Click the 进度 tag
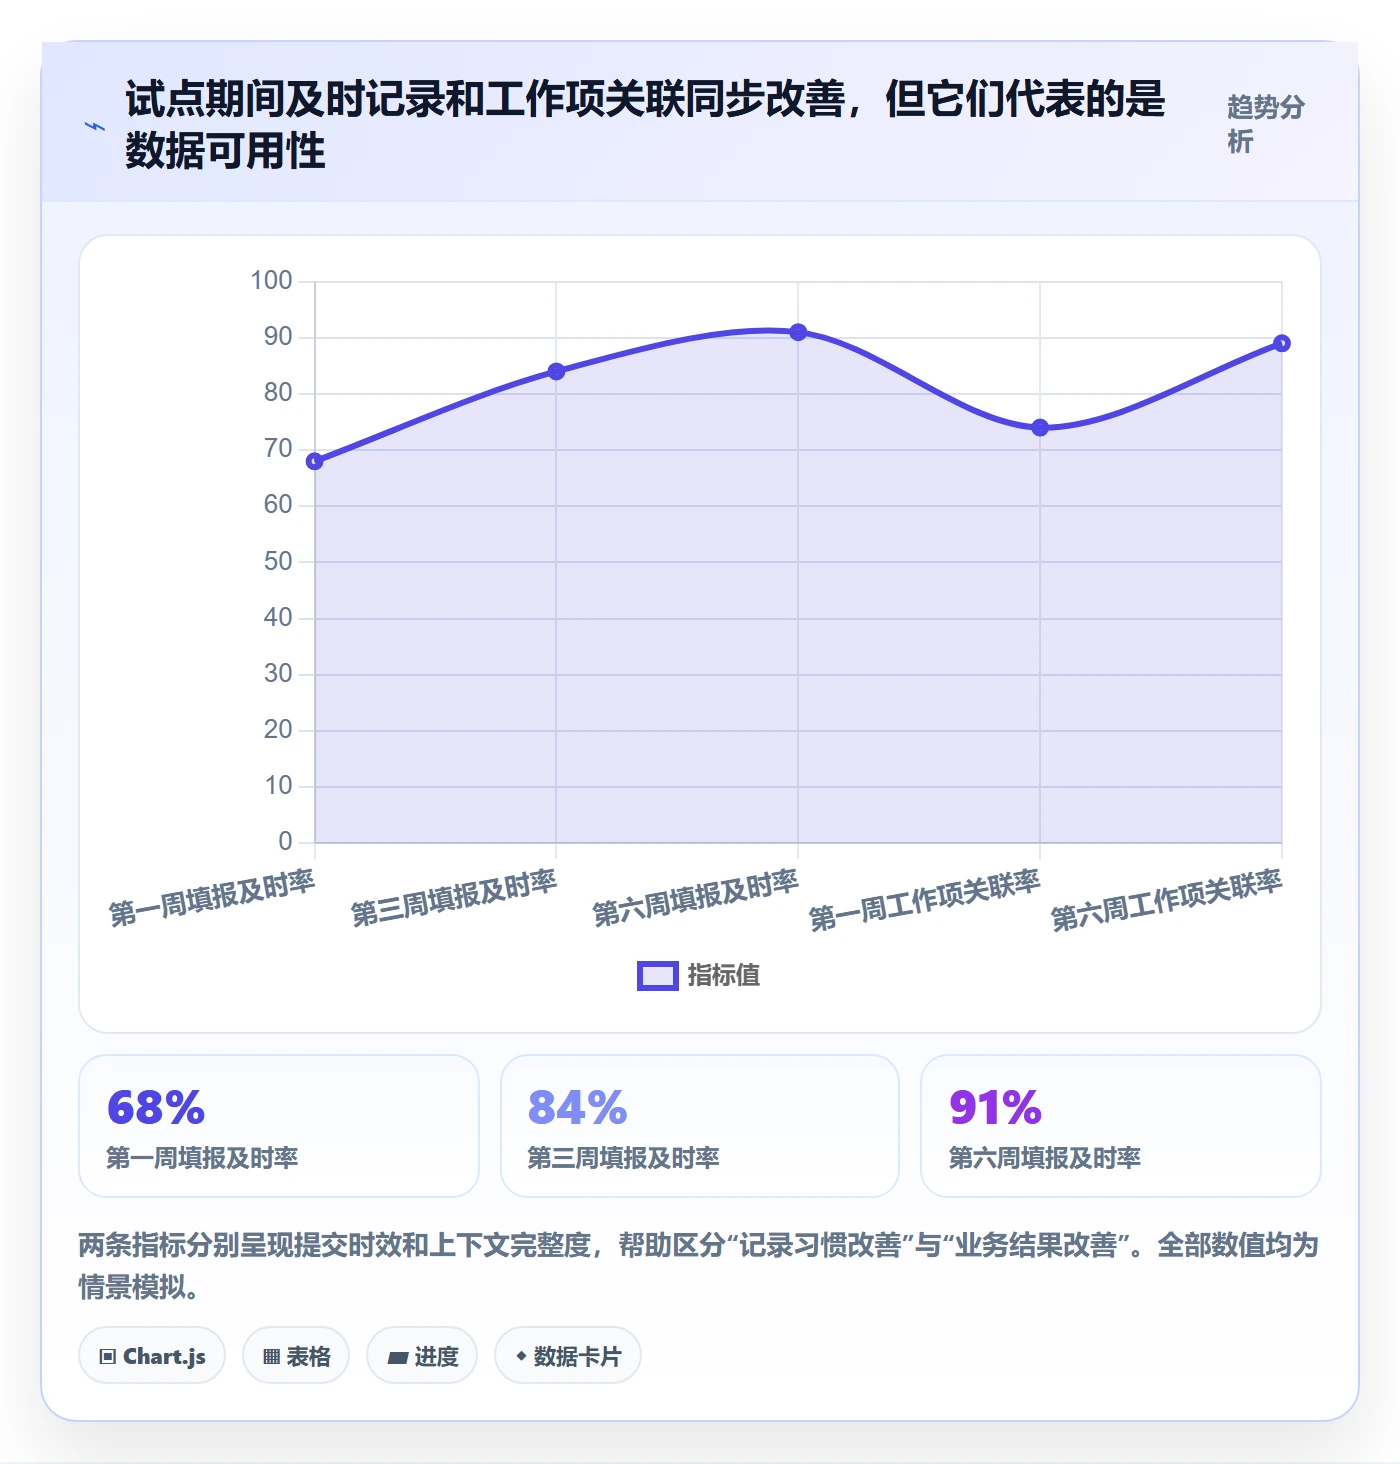 pyautogui.click(x=422, y=1356)
